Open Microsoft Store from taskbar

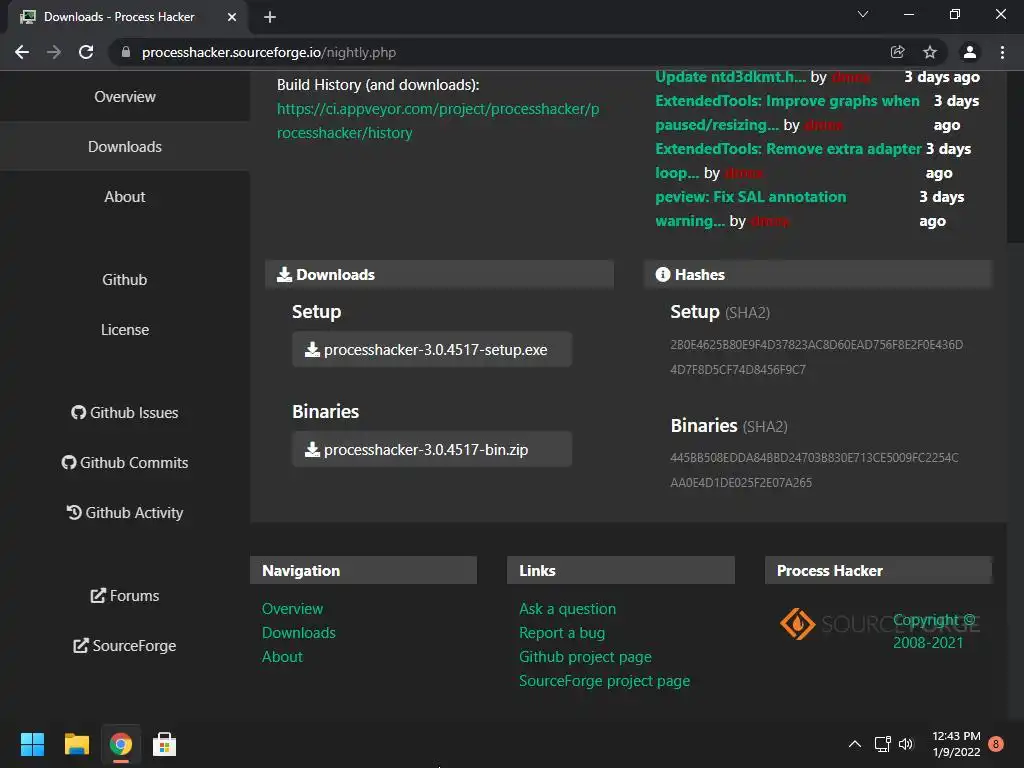(164, 744)
